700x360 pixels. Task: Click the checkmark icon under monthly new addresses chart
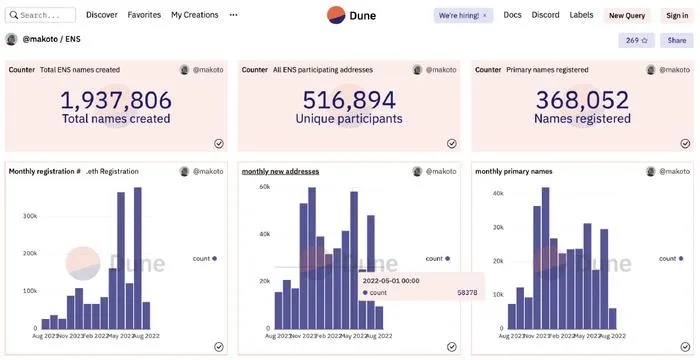tap(452, 347)
